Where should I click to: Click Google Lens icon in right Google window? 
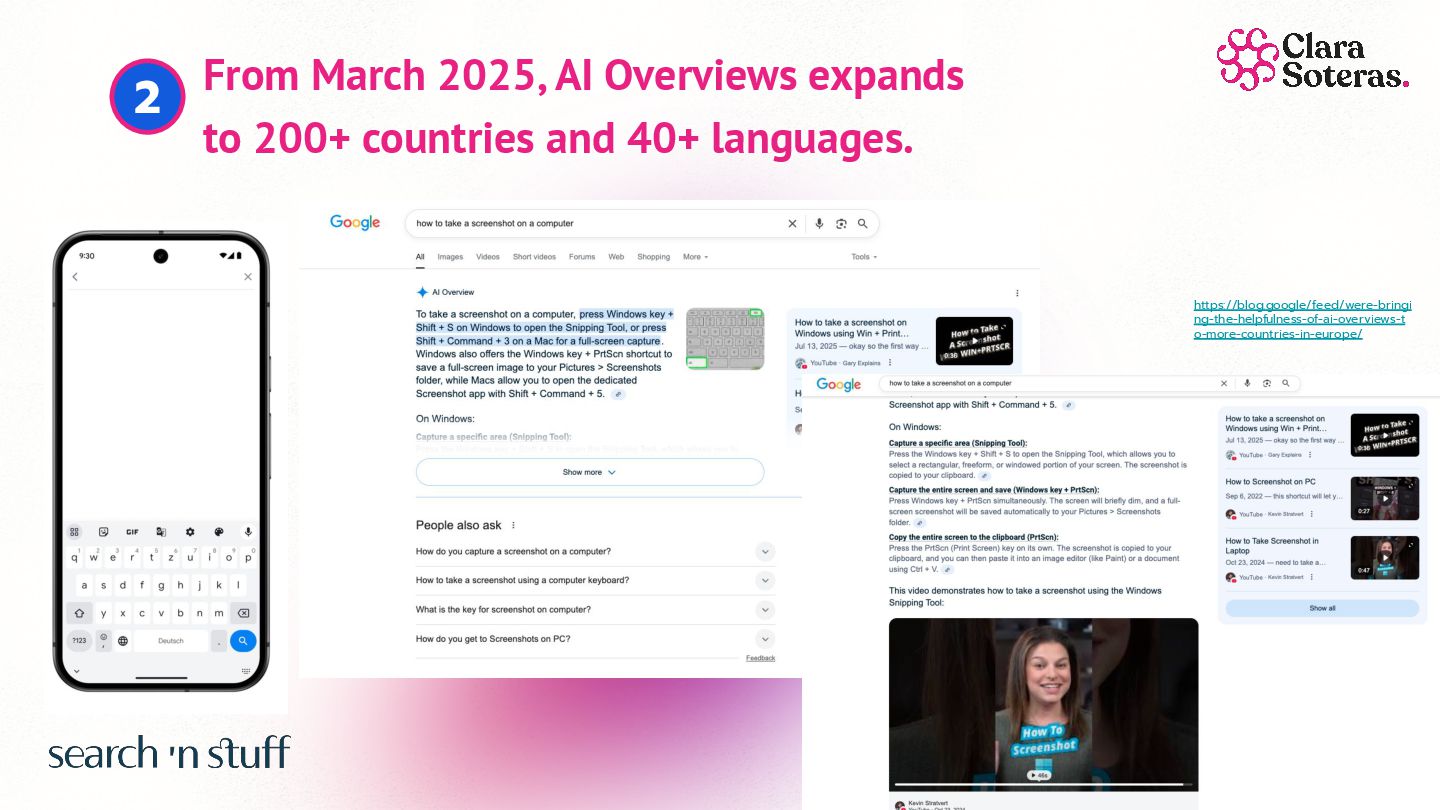pyautogui.click(x=1266, y=383)
